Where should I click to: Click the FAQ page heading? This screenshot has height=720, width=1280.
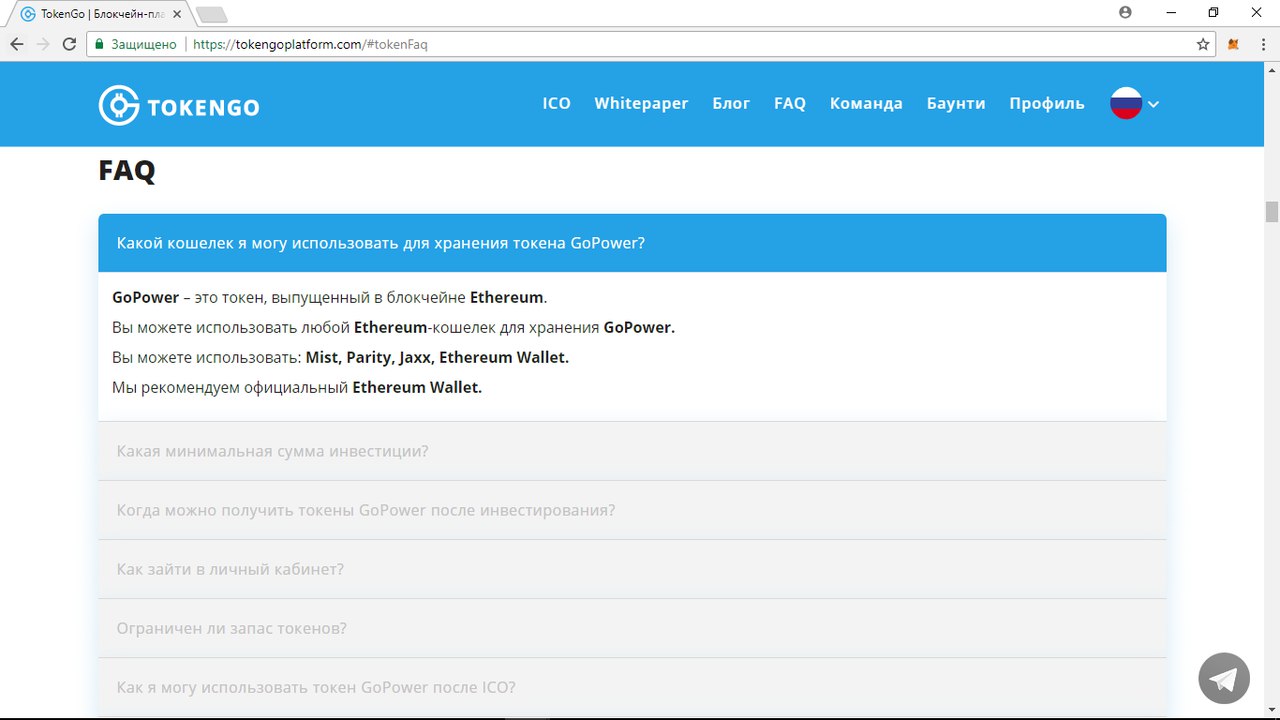point(127,170)
